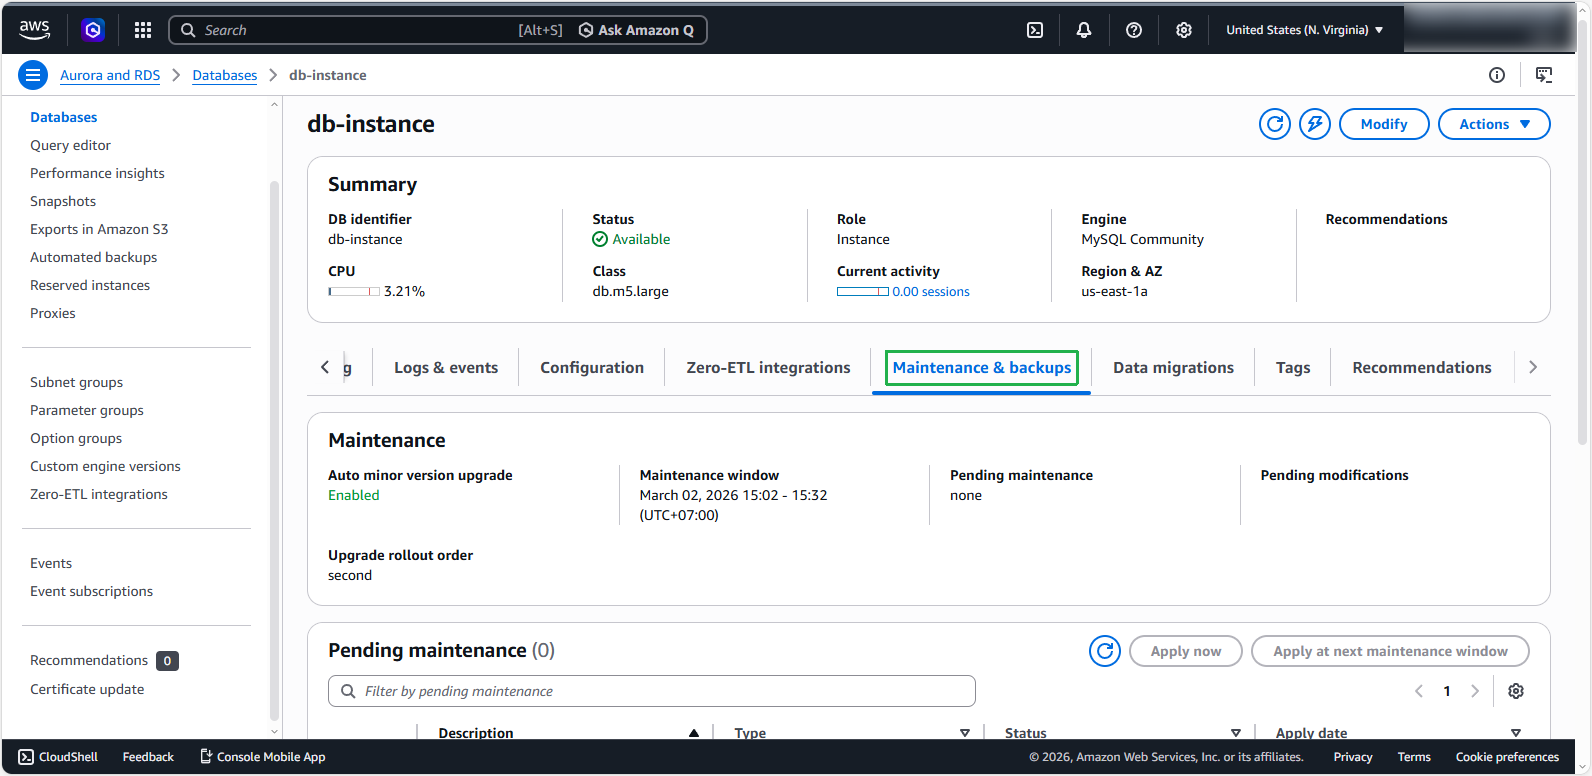Open the info panel icon

point(1497,75)
